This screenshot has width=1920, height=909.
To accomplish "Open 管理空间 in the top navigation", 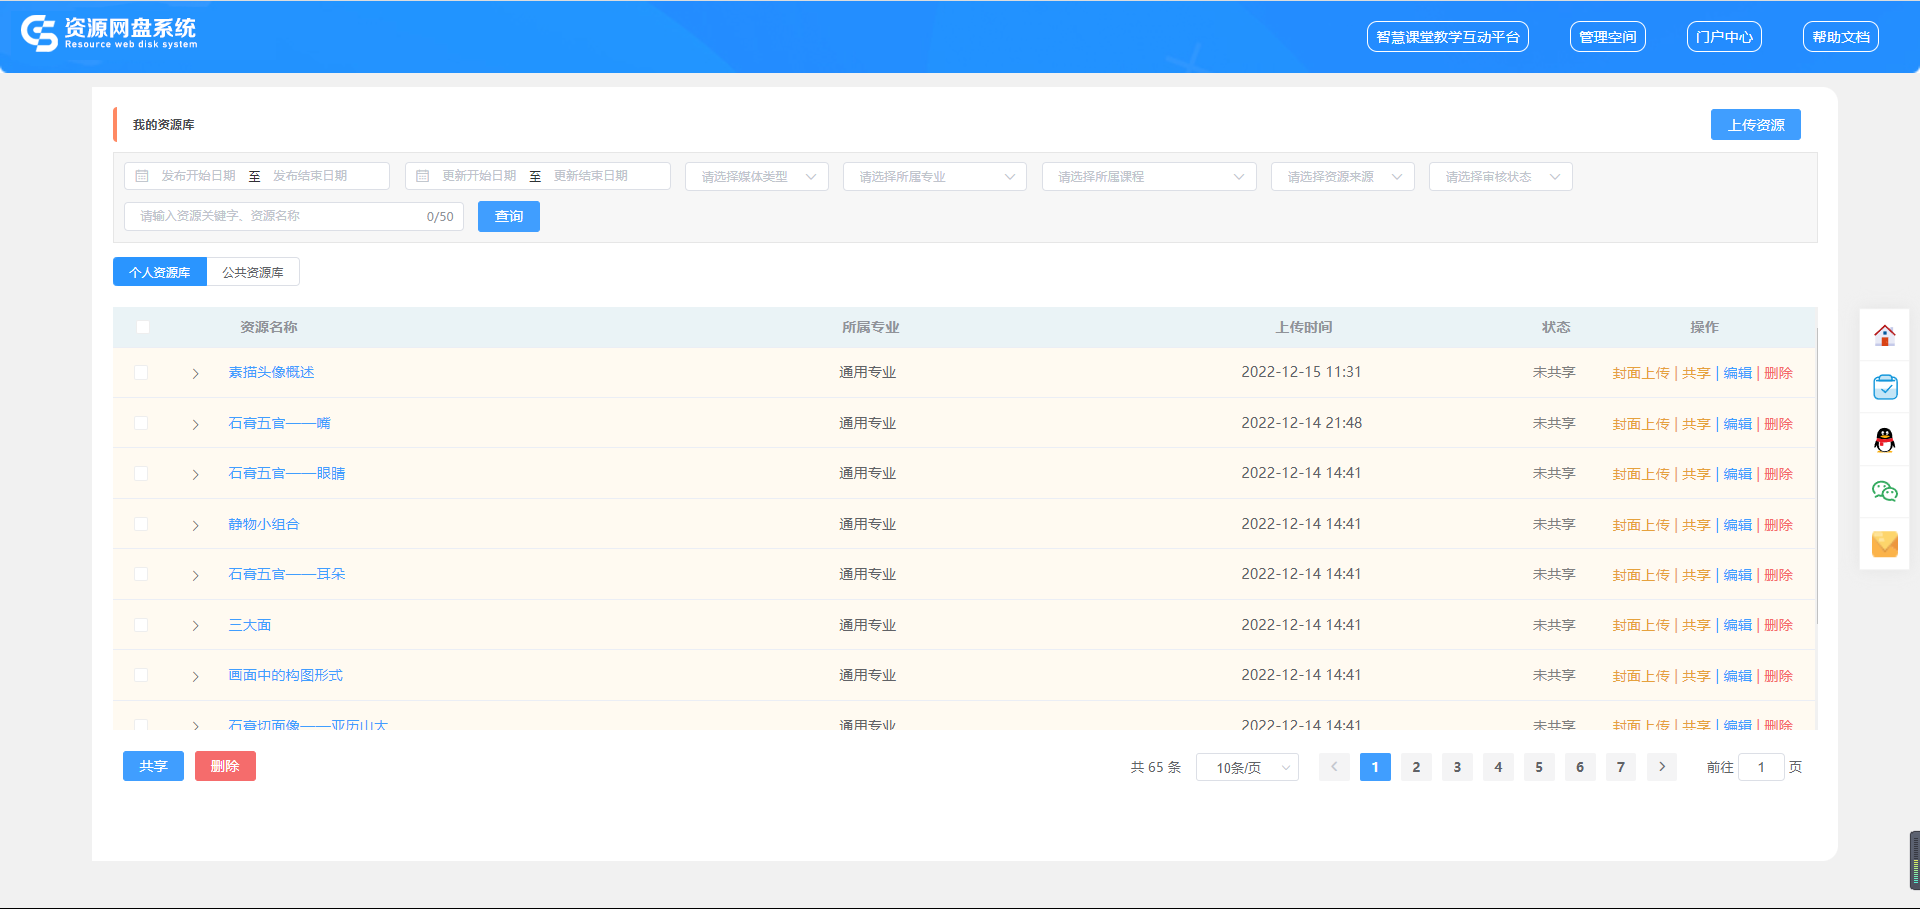I will tap(1607, 37).
